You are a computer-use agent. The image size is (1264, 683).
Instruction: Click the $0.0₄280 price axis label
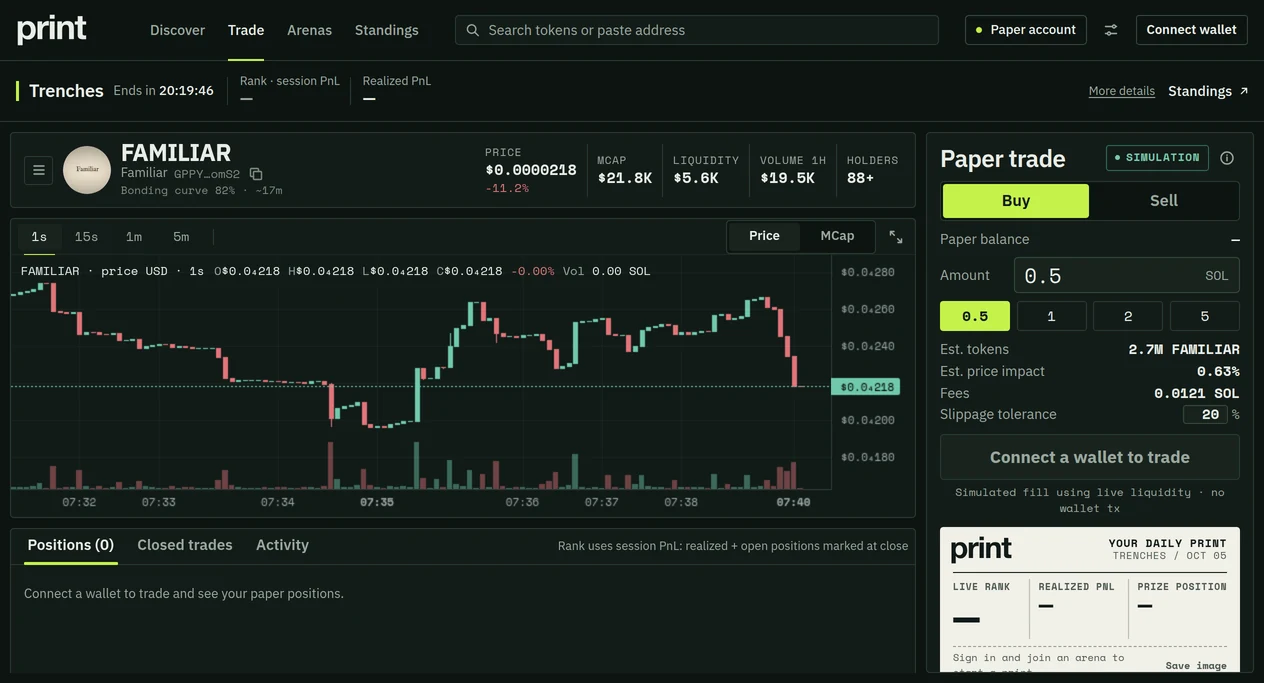pos(868,272)
